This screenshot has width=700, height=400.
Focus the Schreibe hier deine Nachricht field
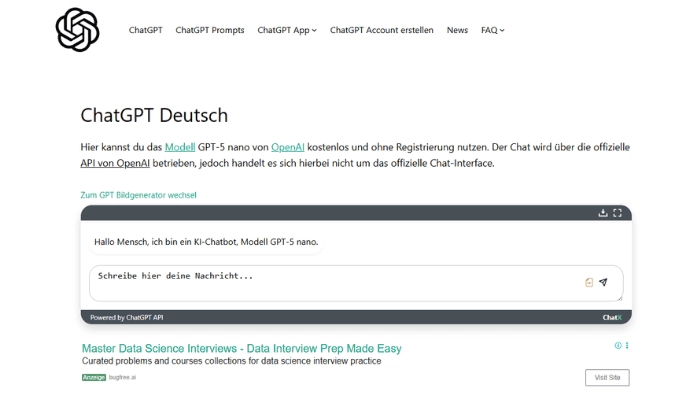356,283
